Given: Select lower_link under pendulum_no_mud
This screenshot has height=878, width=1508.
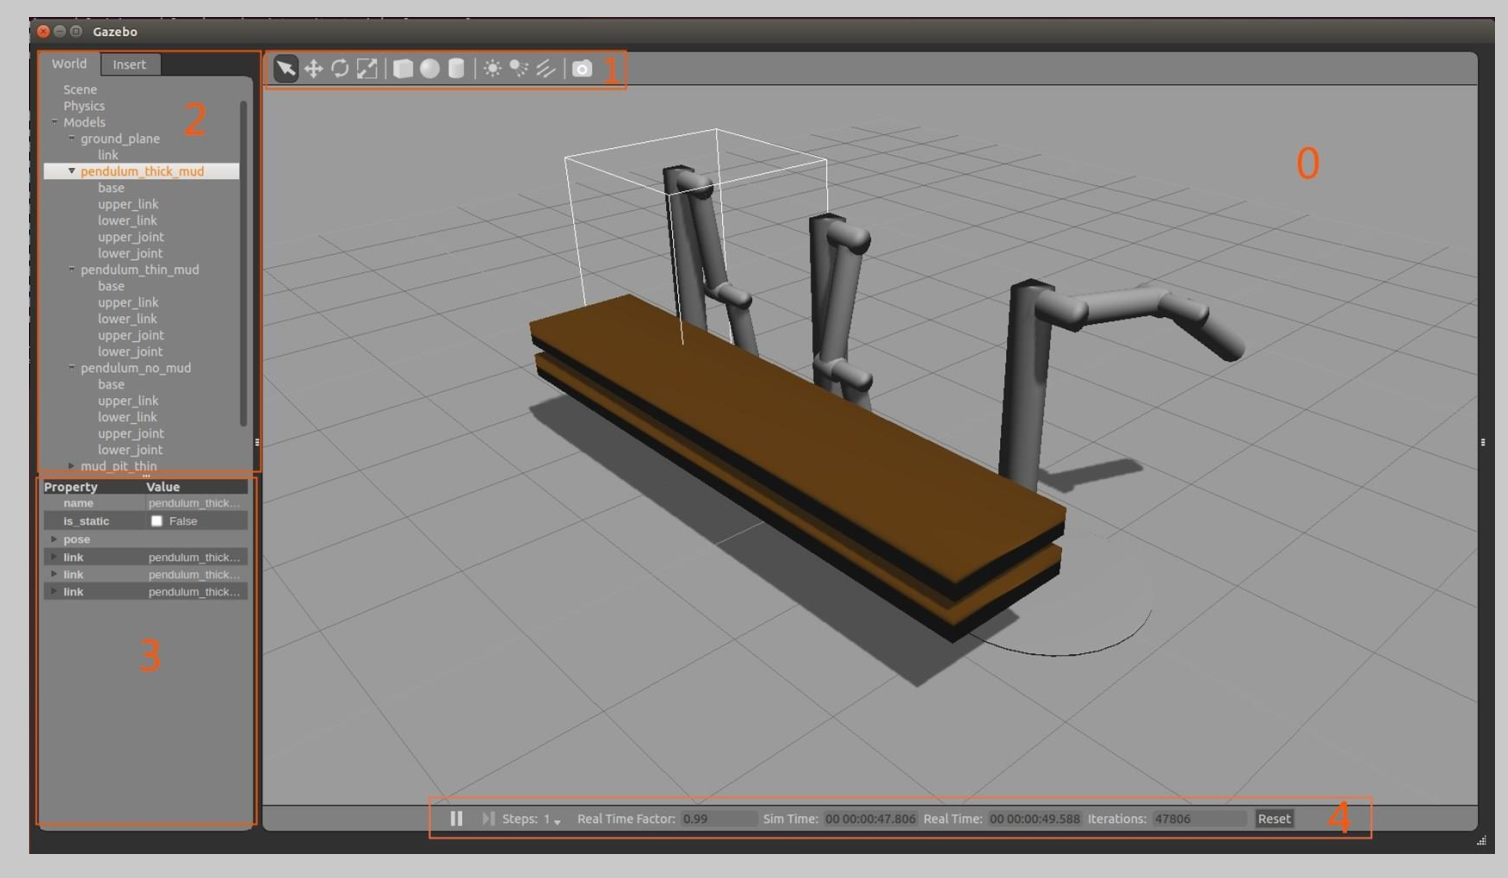Looking at the screenshot, I should point(127,417).
